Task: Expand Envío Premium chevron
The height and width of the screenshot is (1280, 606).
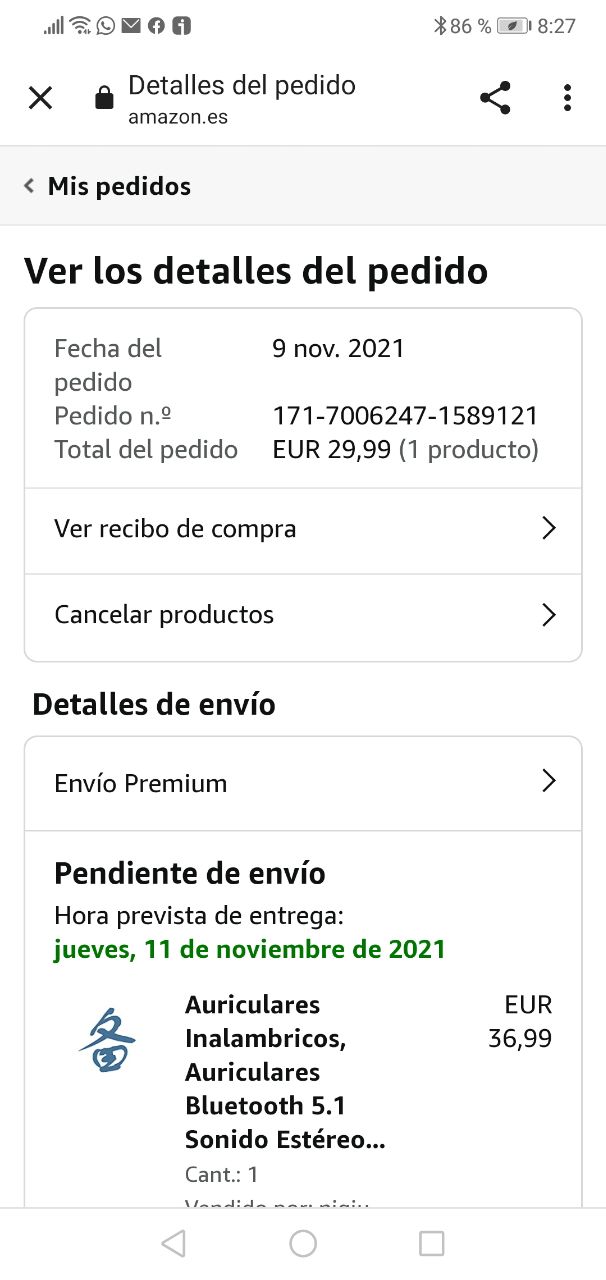Action: (548, 782)
